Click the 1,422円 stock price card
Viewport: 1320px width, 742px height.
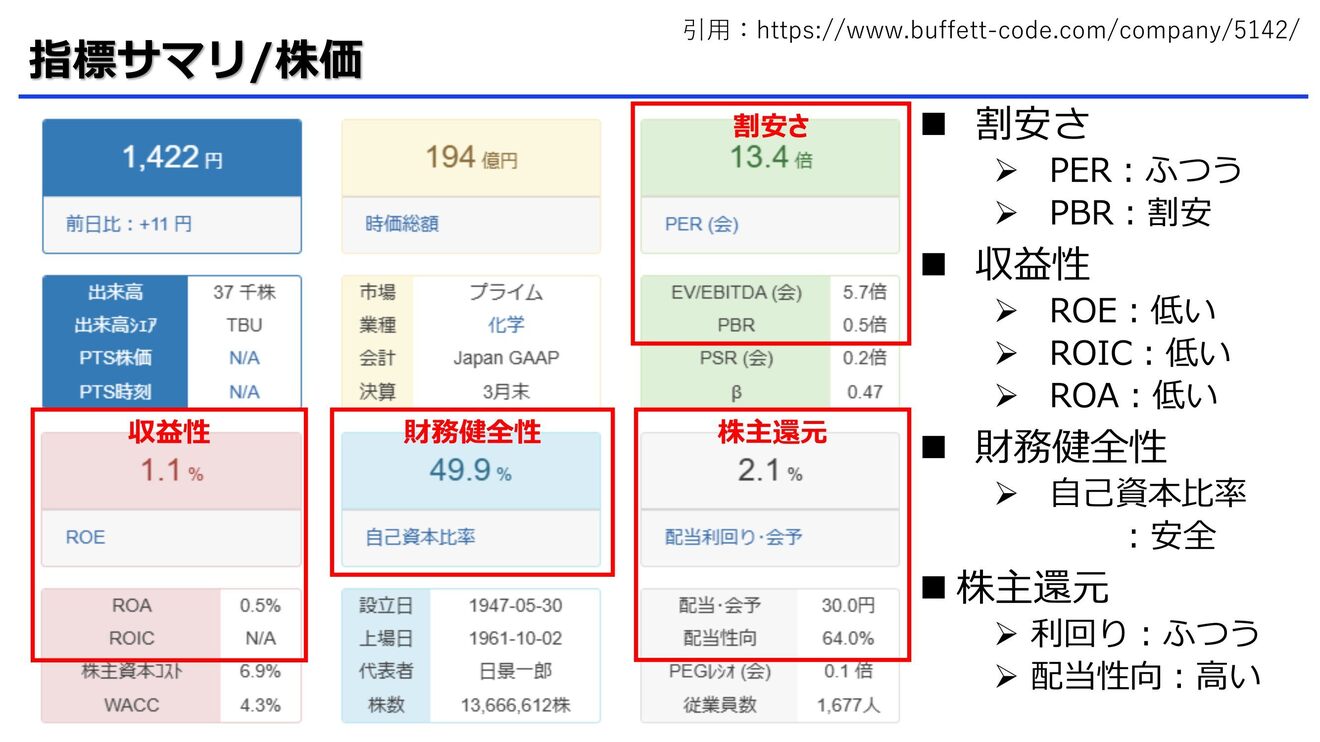point(170,158)
